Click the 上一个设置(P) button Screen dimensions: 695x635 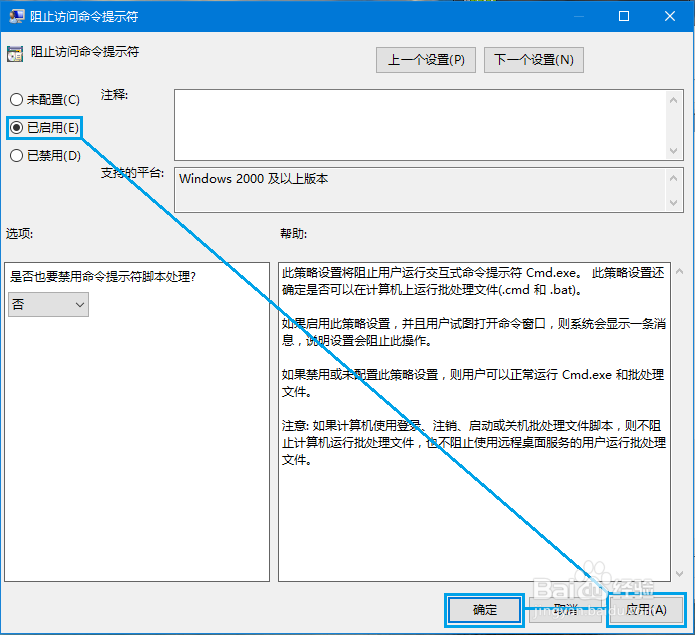(426, 60)
